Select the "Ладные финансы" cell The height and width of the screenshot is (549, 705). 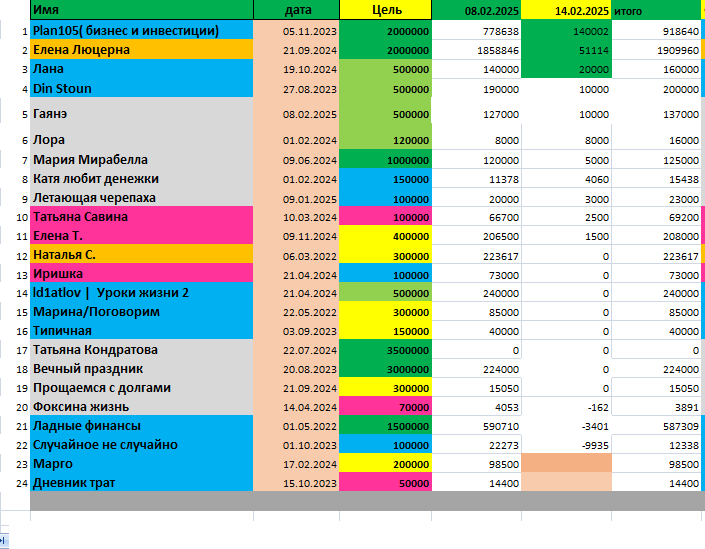[142, 425]
